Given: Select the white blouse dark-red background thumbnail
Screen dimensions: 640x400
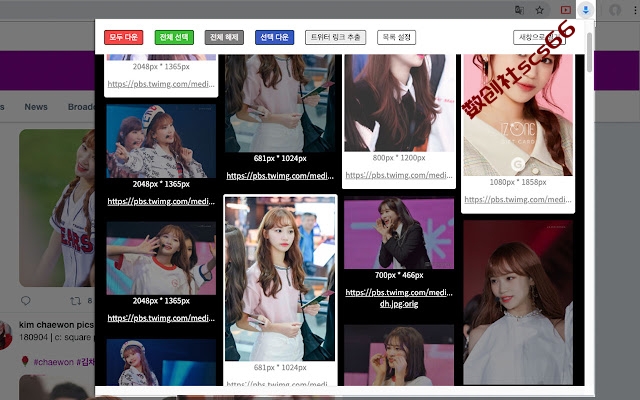Looking at the screenshot, I should [518, 302].
